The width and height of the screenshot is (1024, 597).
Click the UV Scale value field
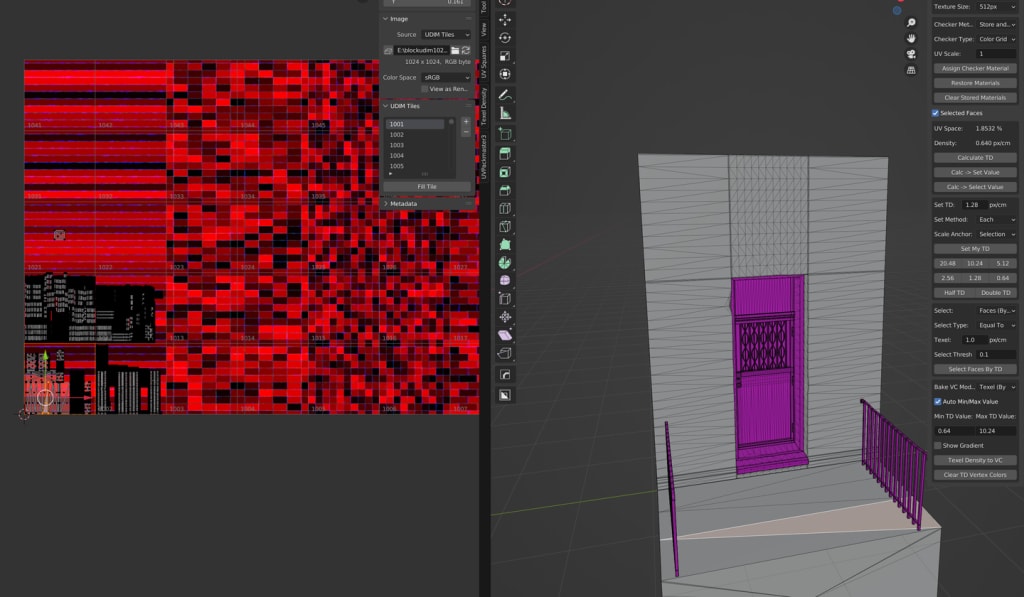997,54
